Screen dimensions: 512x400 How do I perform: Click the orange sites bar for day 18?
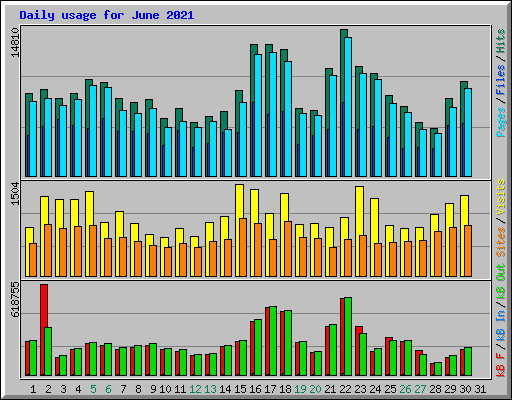288,249
